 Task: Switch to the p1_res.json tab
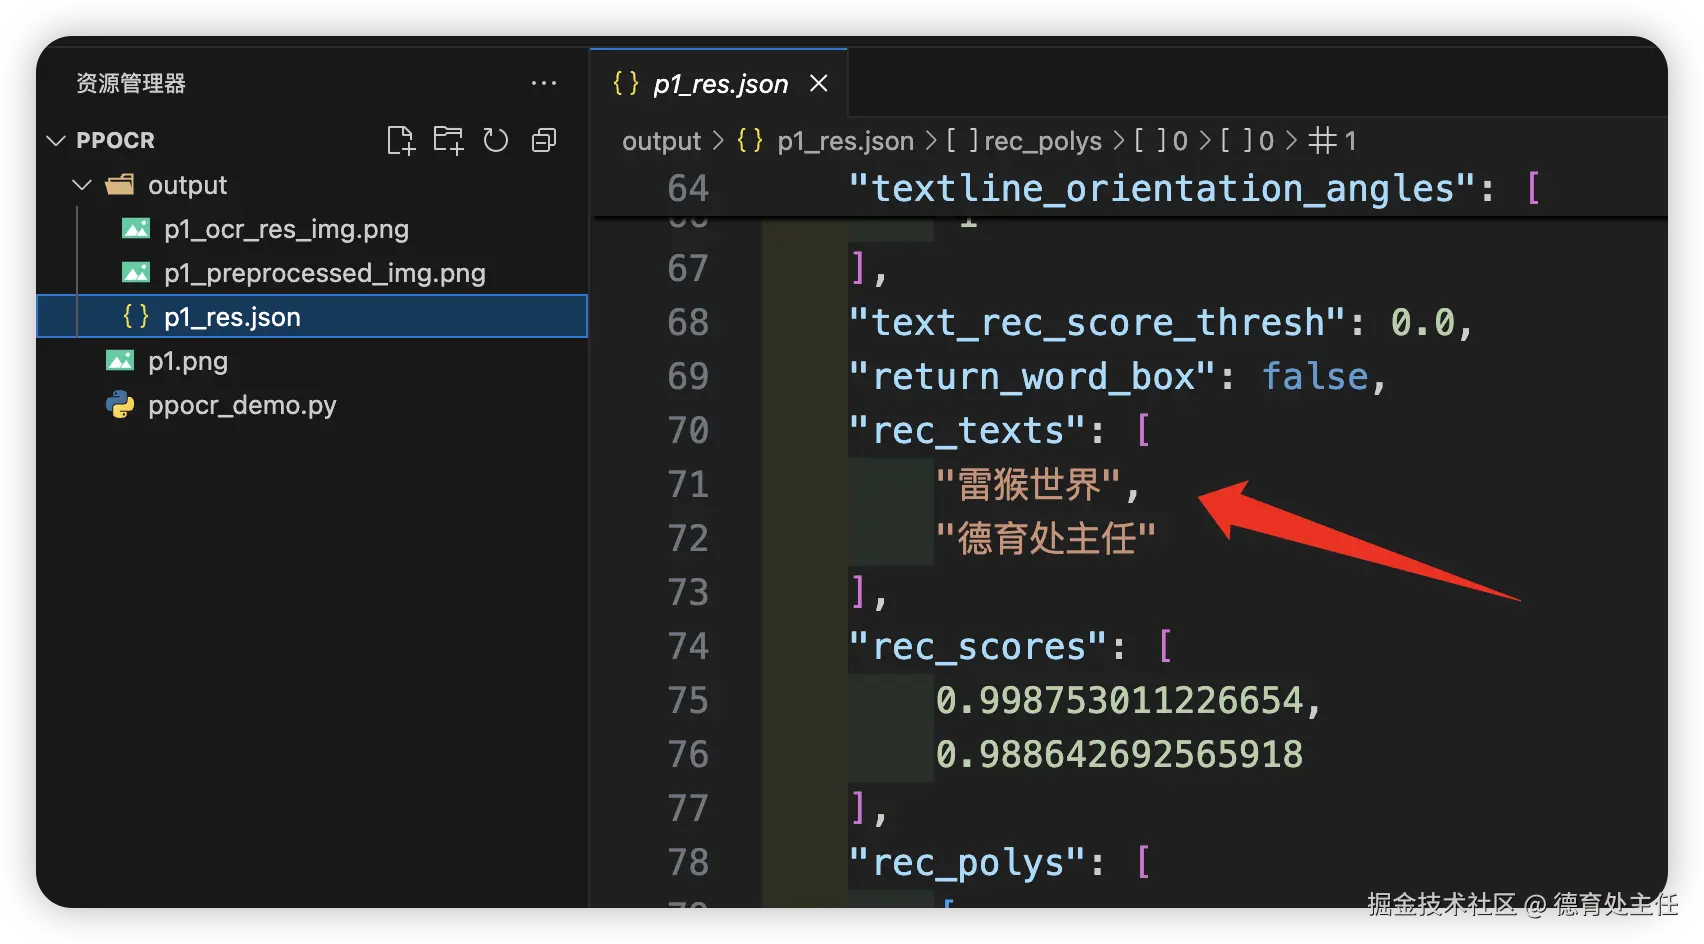coord(720,84)
